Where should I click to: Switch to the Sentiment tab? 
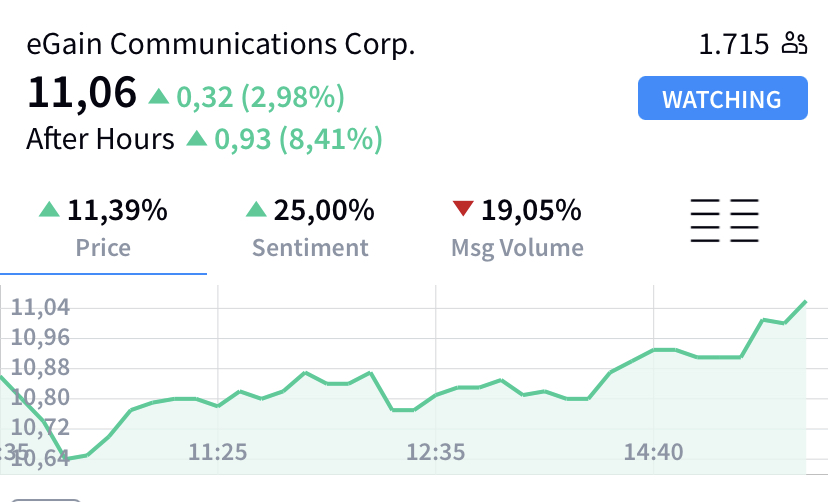point(310,228)
